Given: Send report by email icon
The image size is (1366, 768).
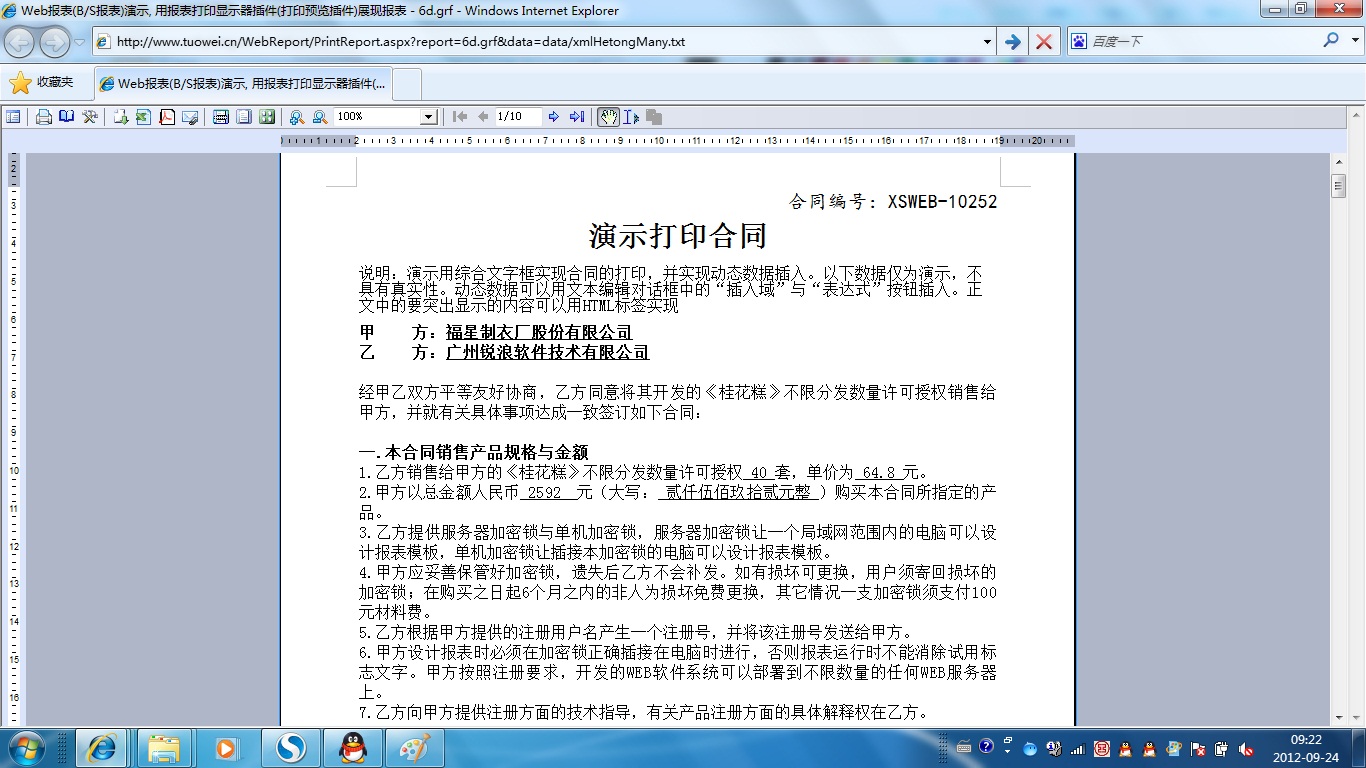Looking at the screenshot, I should (x=190, y=117).
